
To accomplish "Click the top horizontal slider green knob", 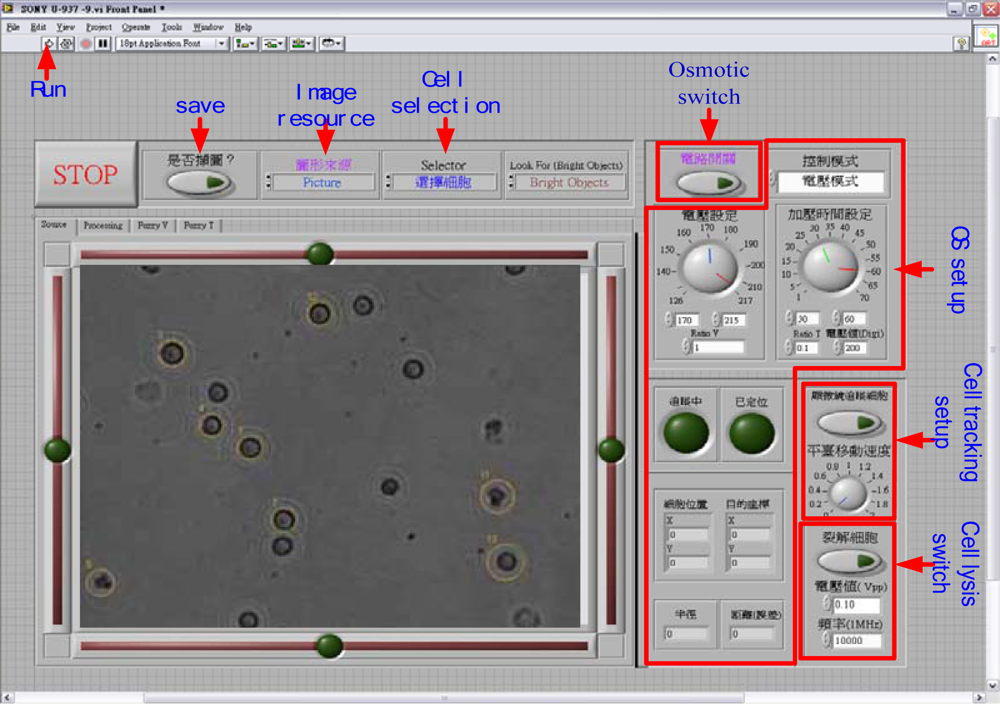I will (x=320, y=254).
